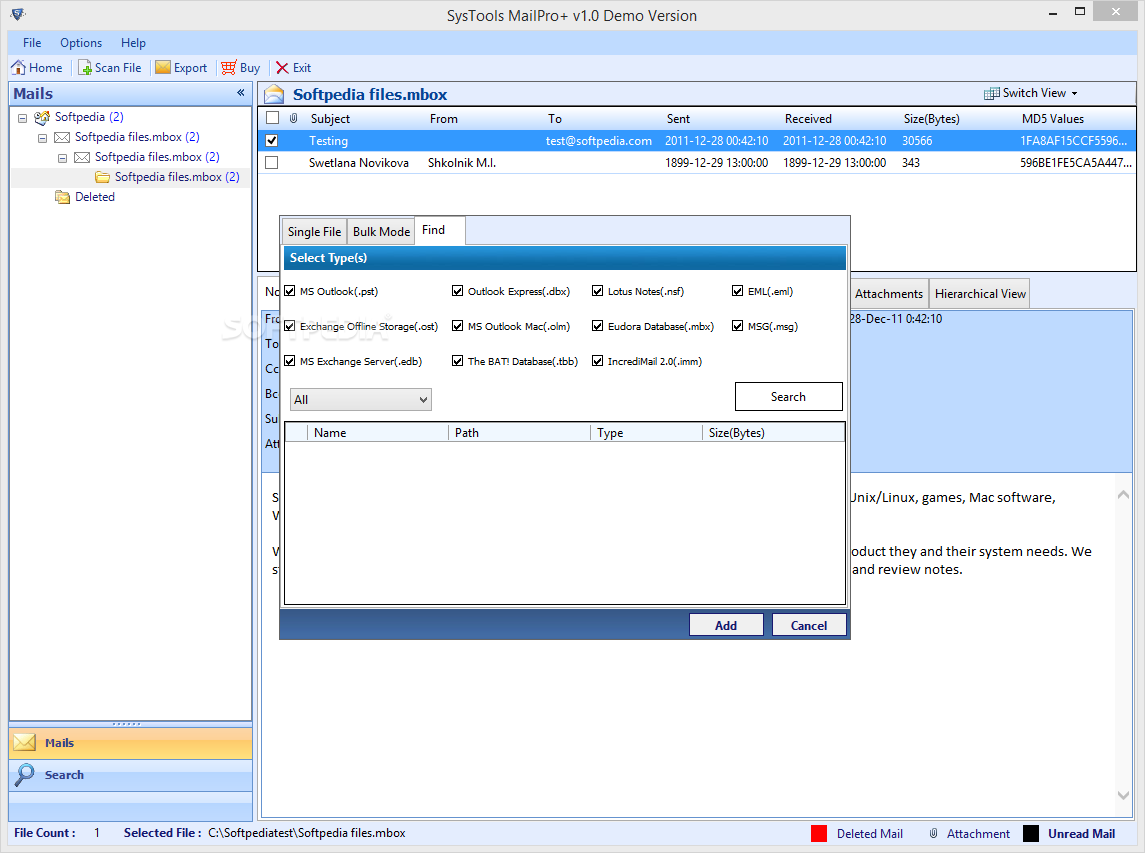Image resolution: width=1145 pixels, height=853 pixels.
Task: Click the Add button
Action: (x=726, y=625)
